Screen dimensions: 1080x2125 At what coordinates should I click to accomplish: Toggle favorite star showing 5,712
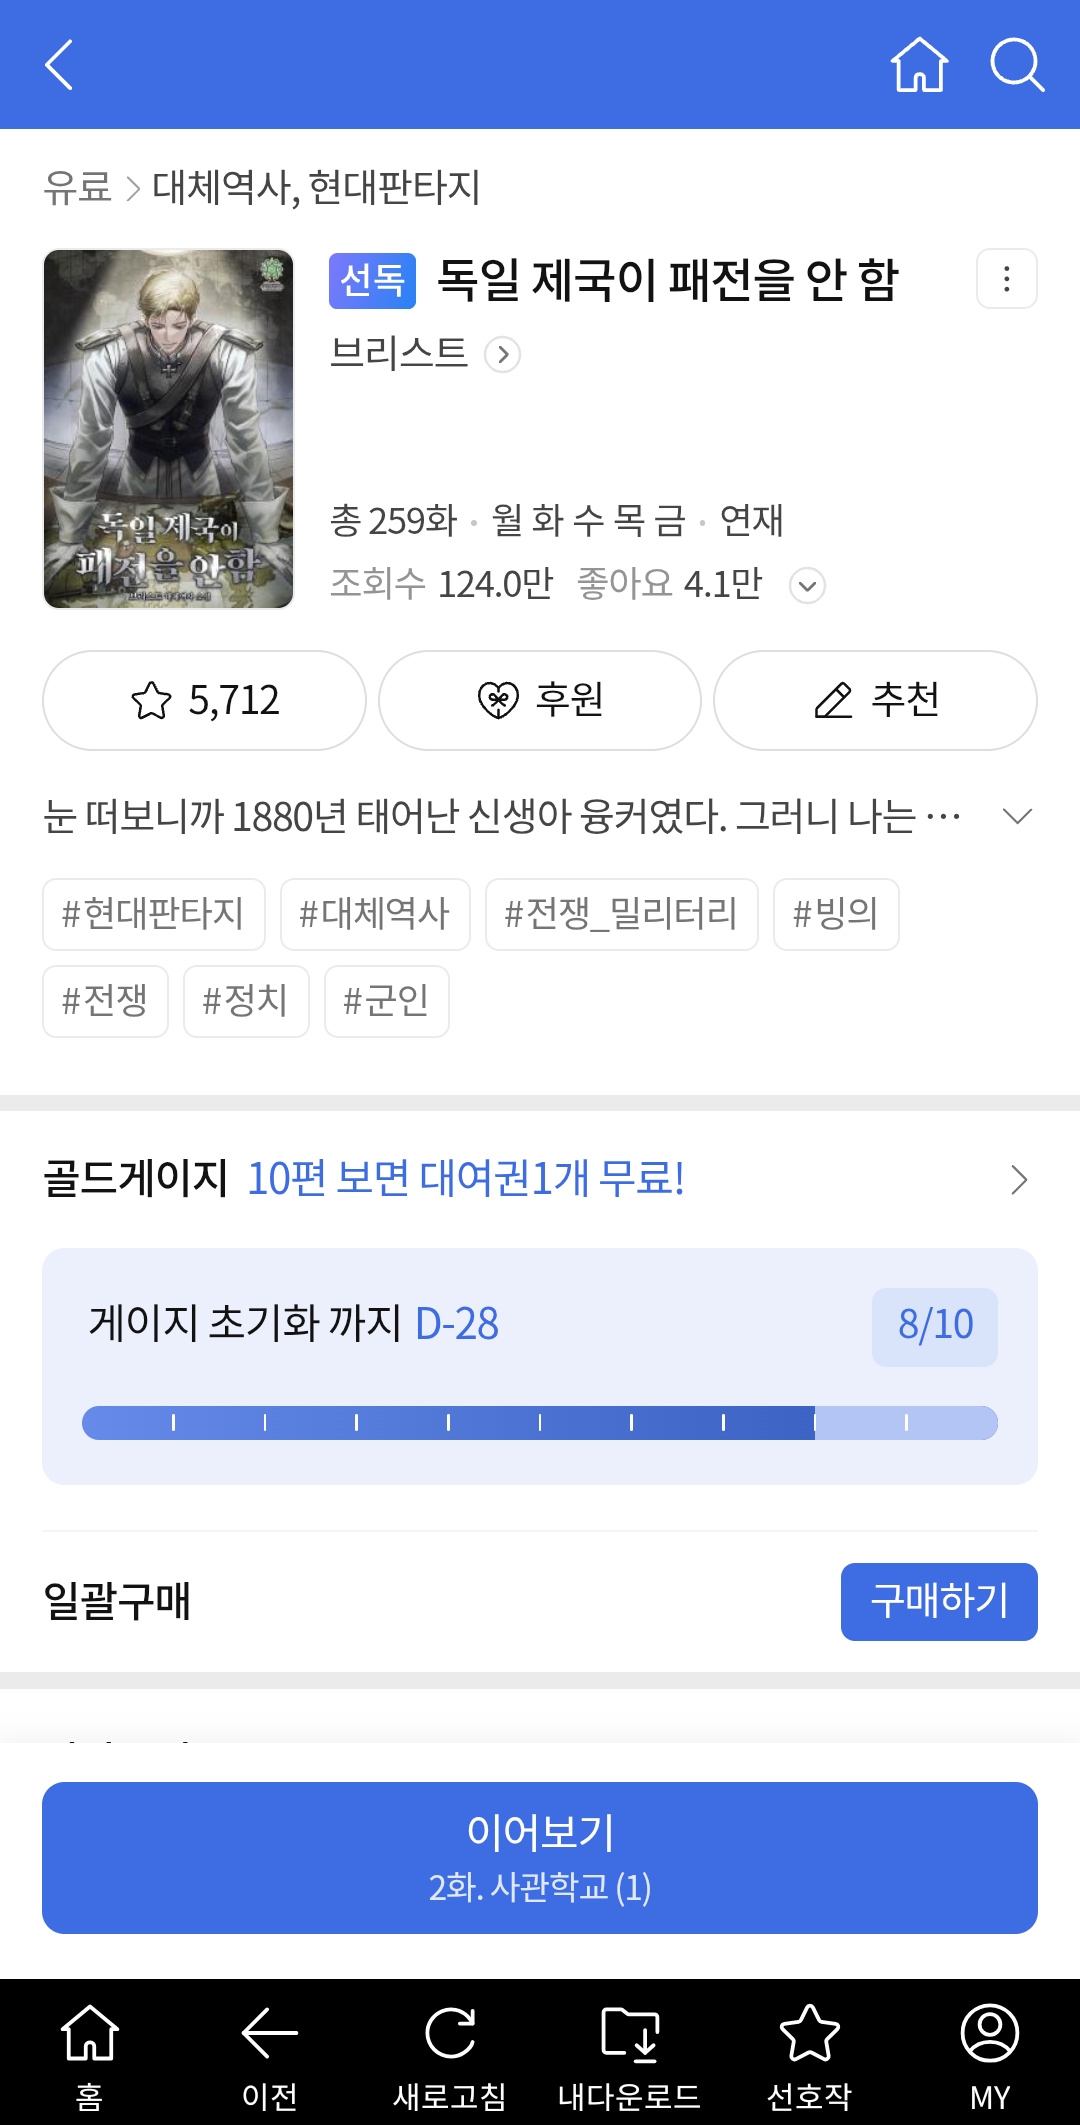(x=204, y=700)
